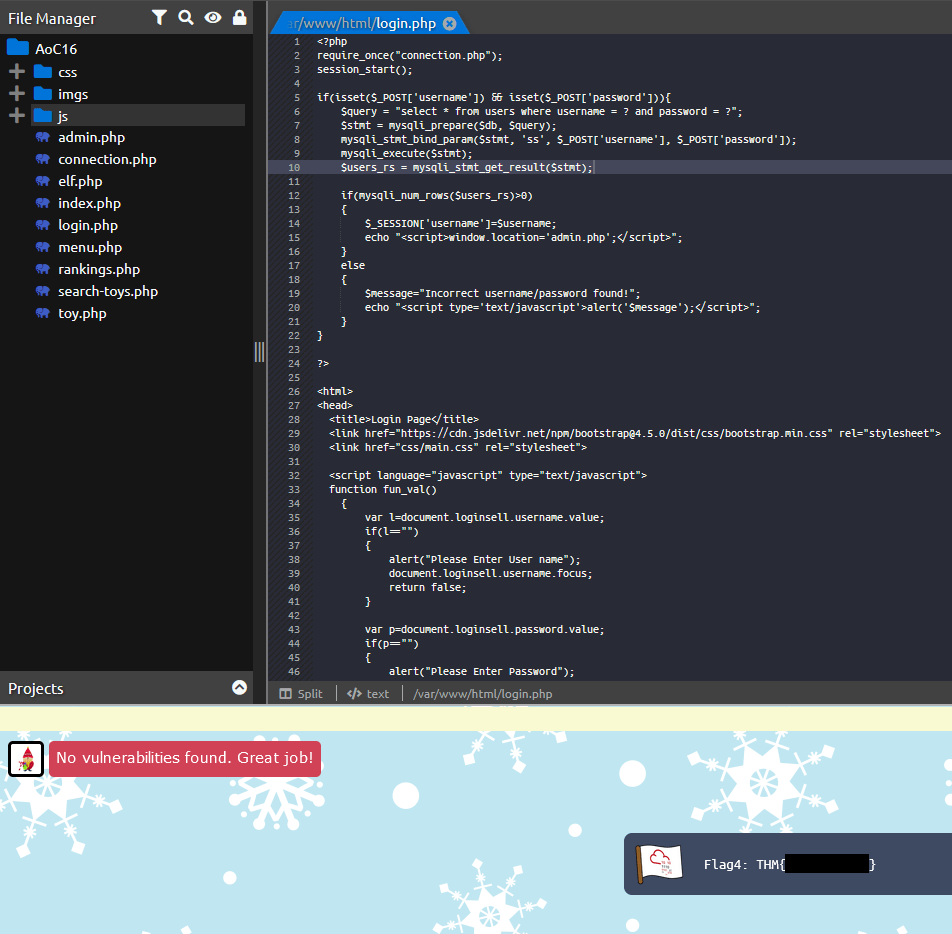Click the PHP elephant icon beside connection.php

[42, 159]
